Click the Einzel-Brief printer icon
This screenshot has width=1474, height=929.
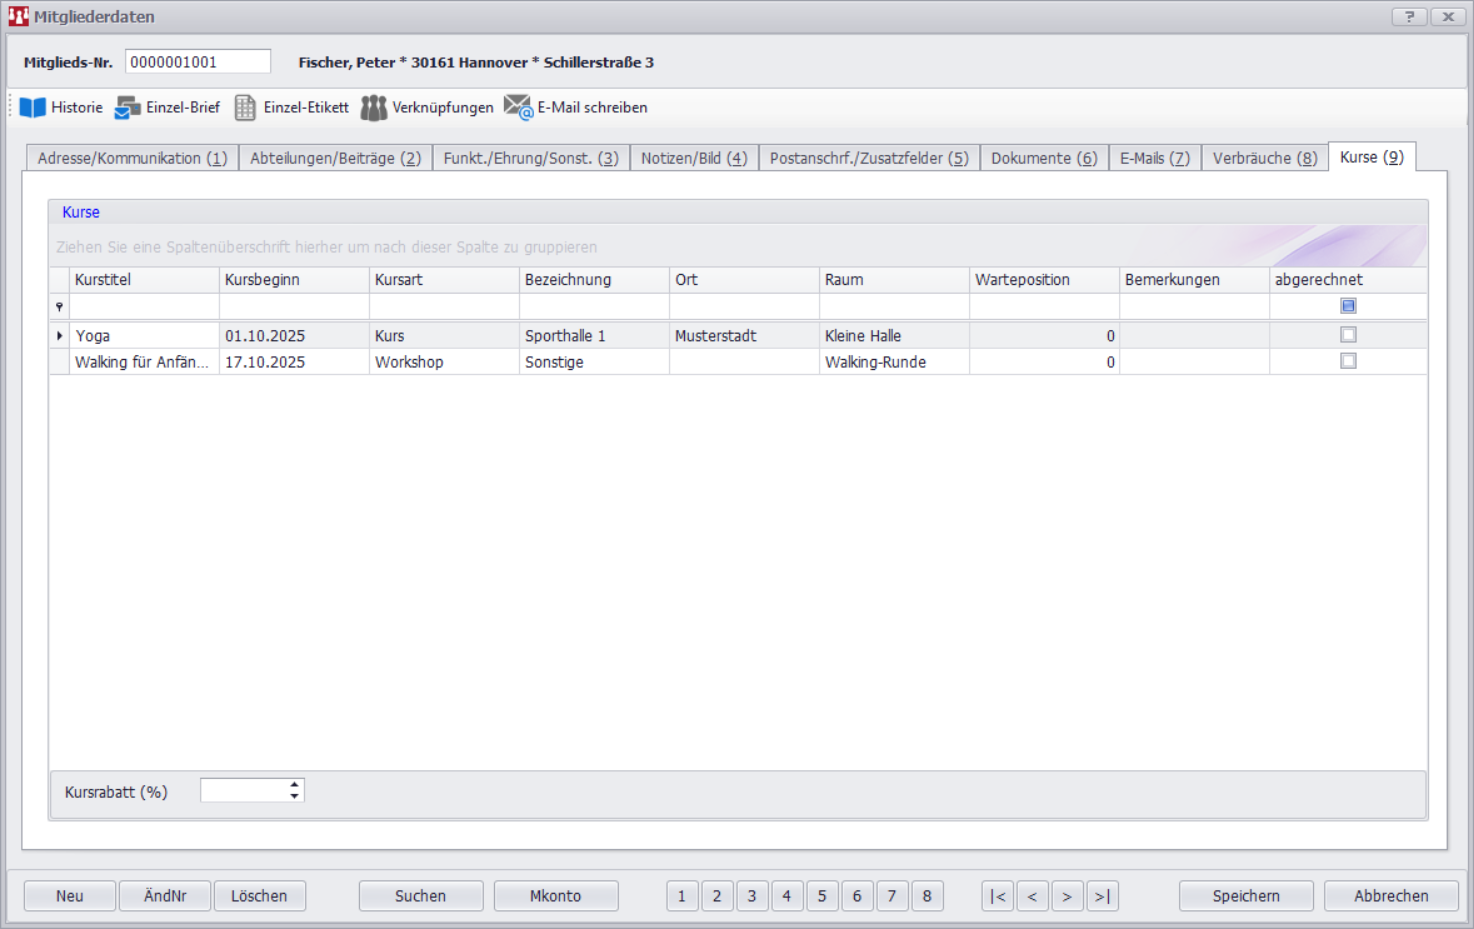[x=128, y=108]
